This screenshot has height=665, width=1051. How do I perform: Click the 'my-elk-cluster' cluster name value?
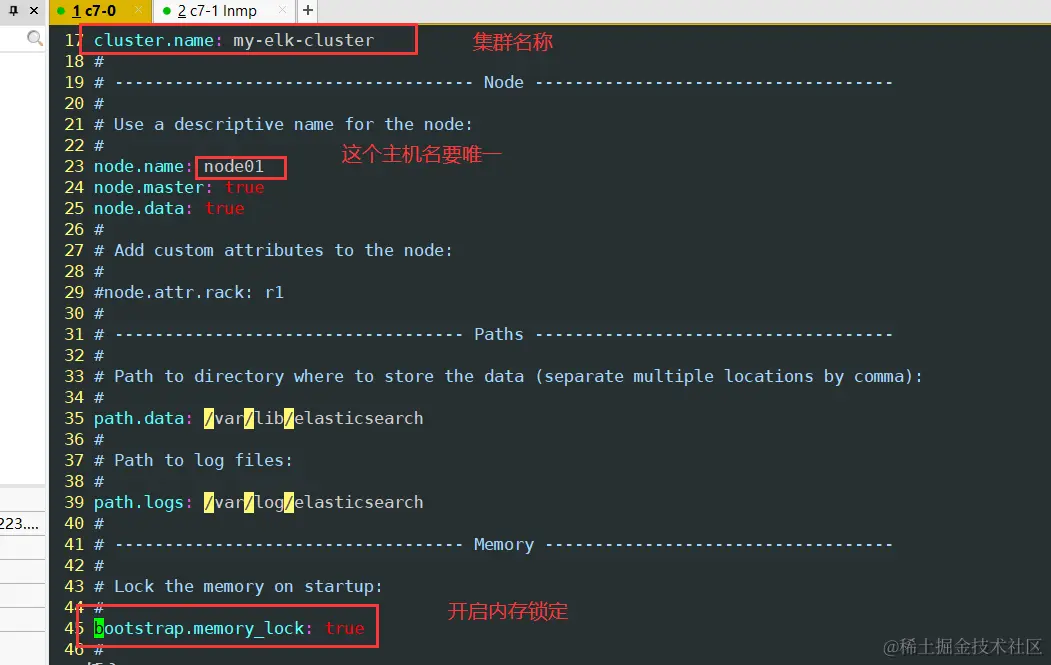pos(304,40)
